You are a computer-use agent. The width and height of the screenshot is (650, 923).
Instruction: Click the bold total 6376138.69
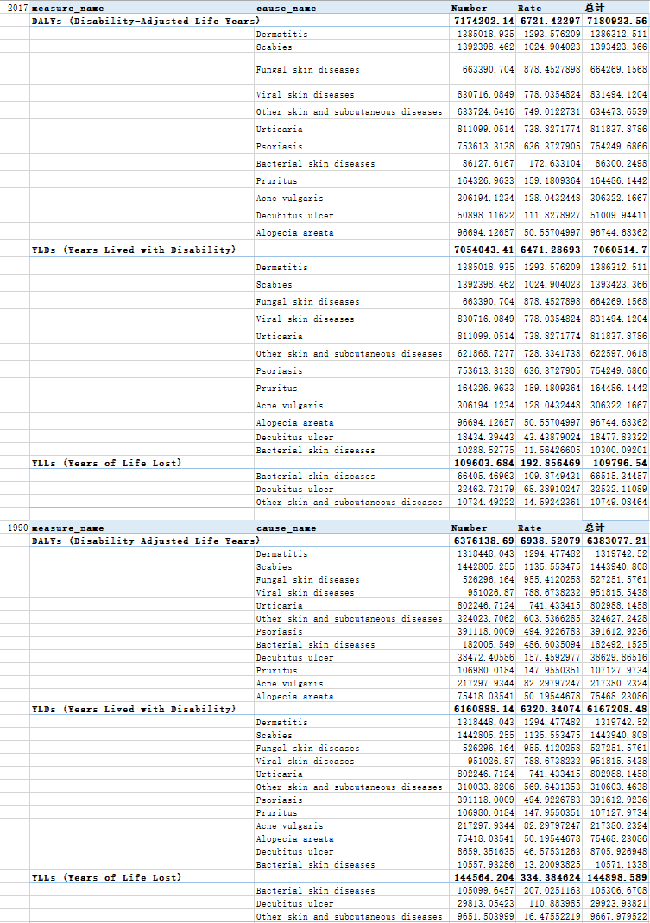point(484,540)
